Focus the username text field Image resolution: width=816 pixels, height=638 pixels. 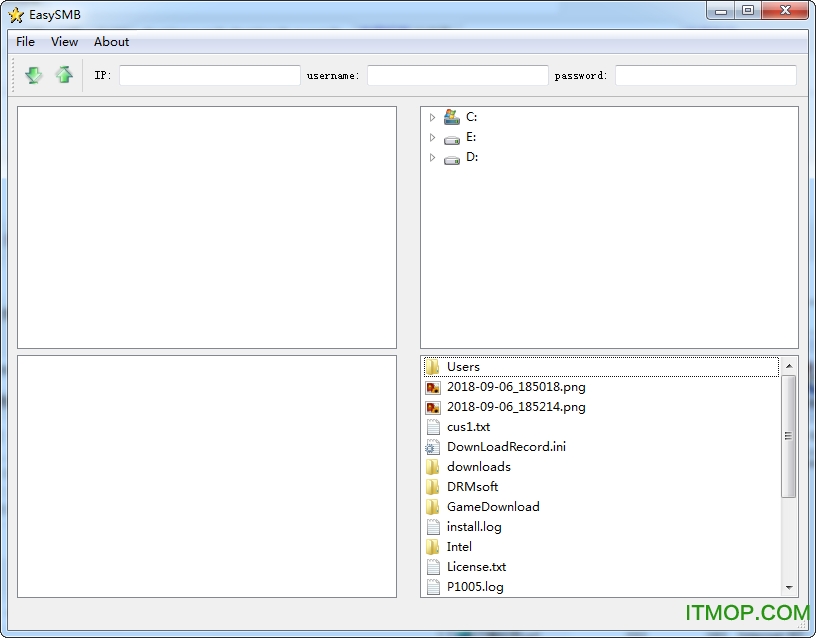point(457,75)
